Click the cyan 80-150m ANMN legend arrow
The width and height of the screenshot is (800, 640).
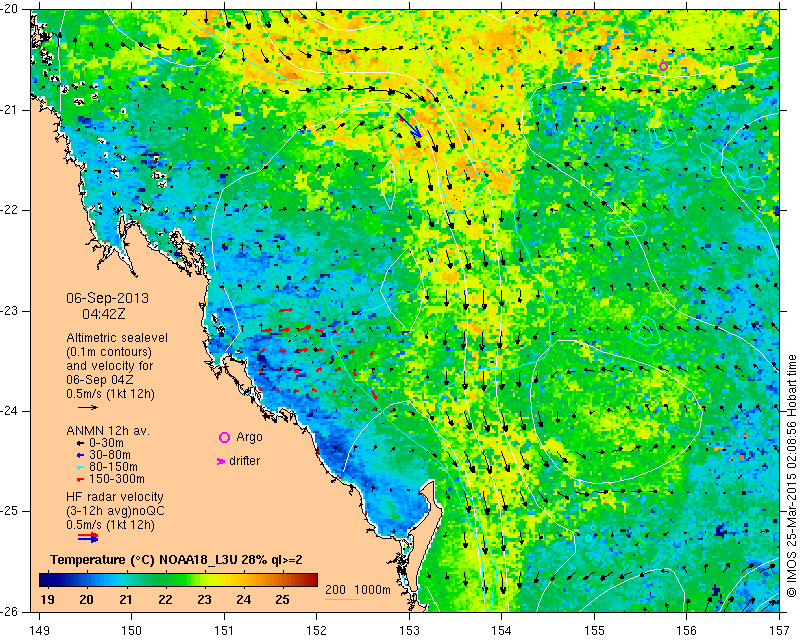[80, 467]
